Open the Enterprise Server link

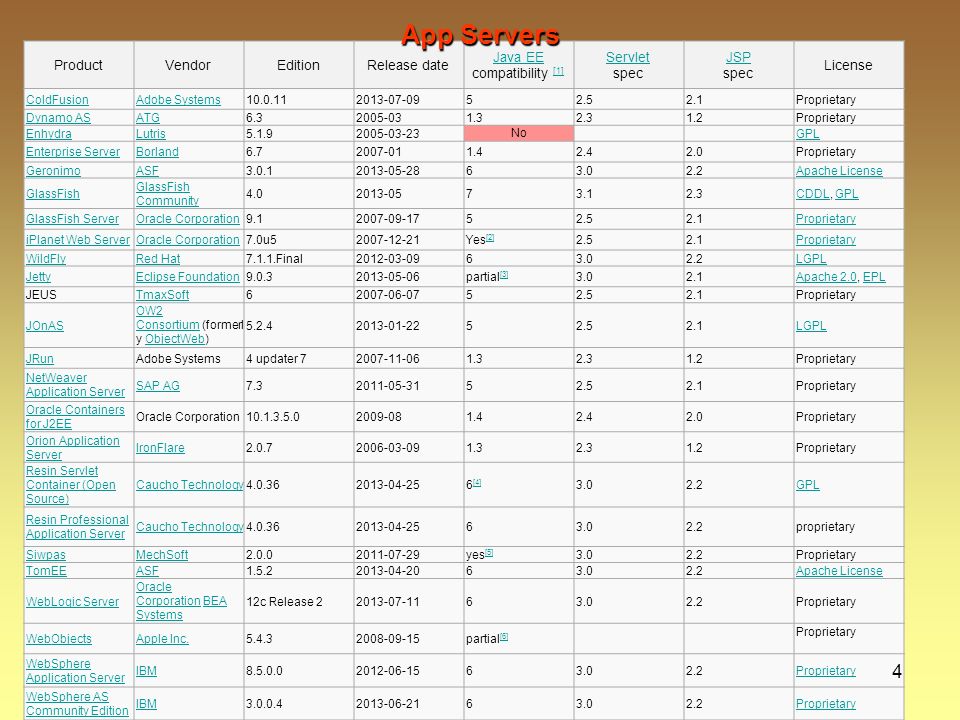73,152
